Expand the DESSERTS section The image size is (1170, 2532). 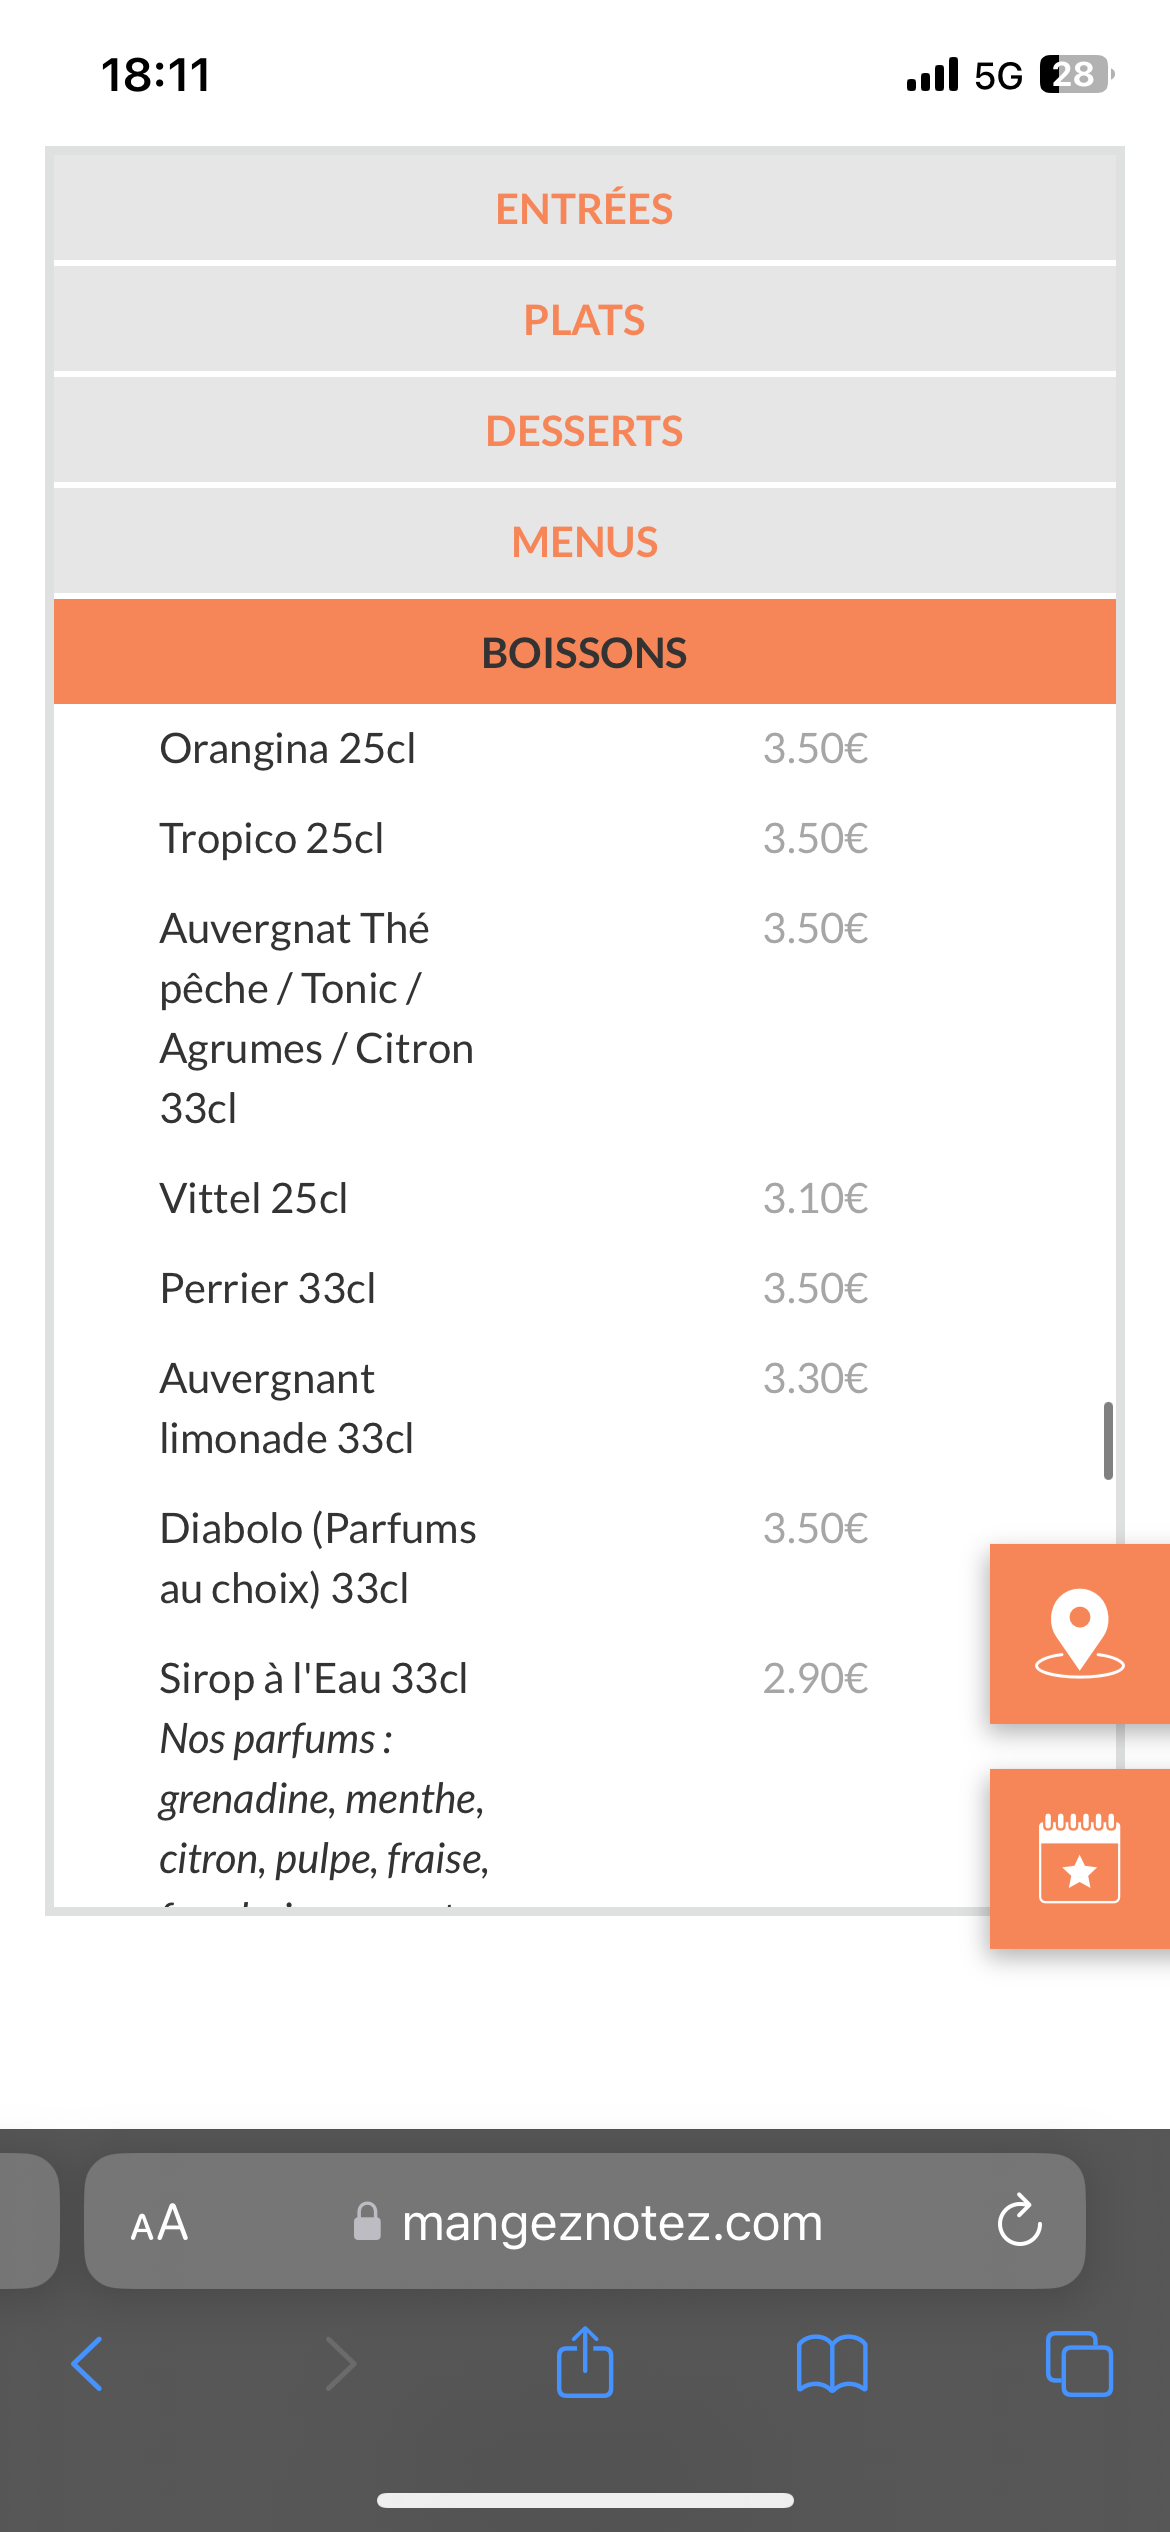(585, 431)
